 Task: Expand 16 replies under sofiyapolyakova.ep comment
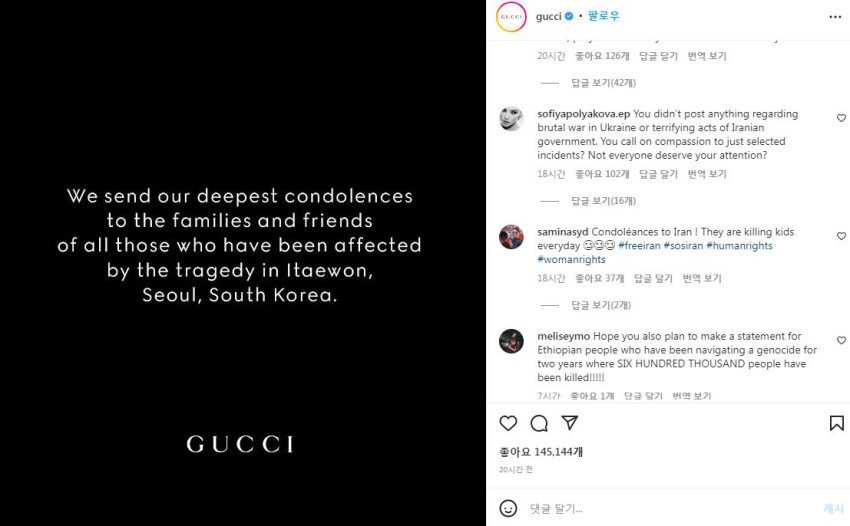[602, 201]
